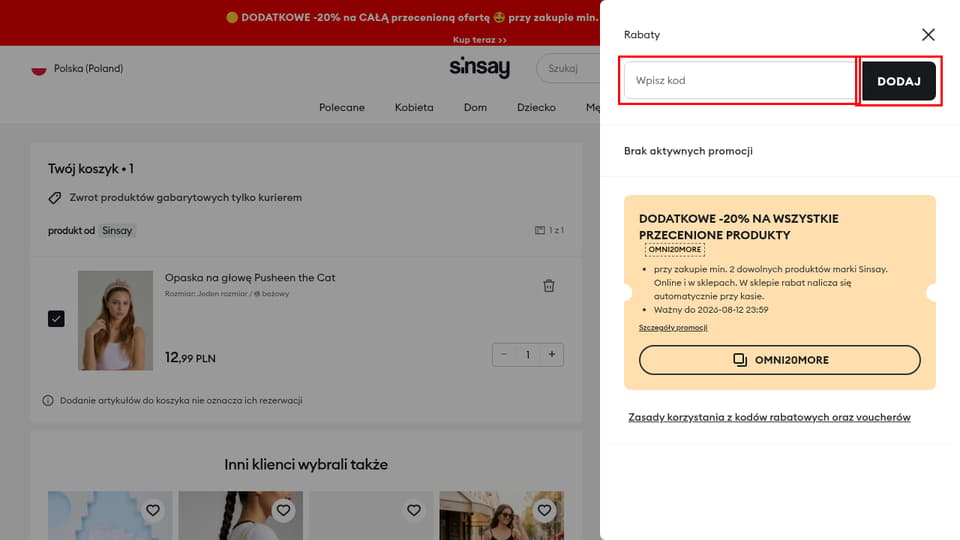Click the info icon beside reservation note
This screenshot has height=540, width=960.
[48, 400]
